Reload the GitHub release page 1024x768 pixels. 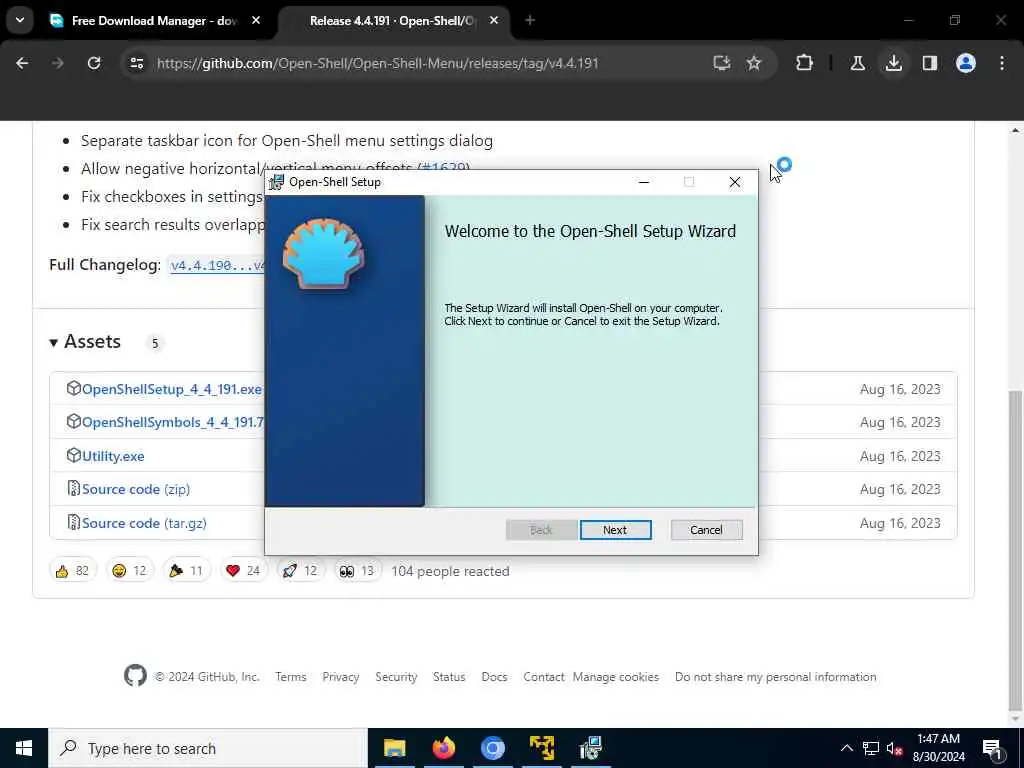(x=94, y=63)
